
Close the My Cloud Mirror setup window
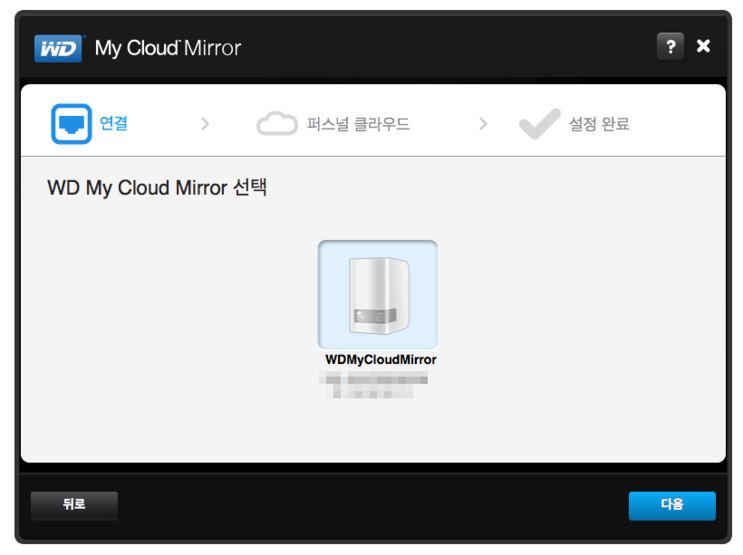point(703,46)
